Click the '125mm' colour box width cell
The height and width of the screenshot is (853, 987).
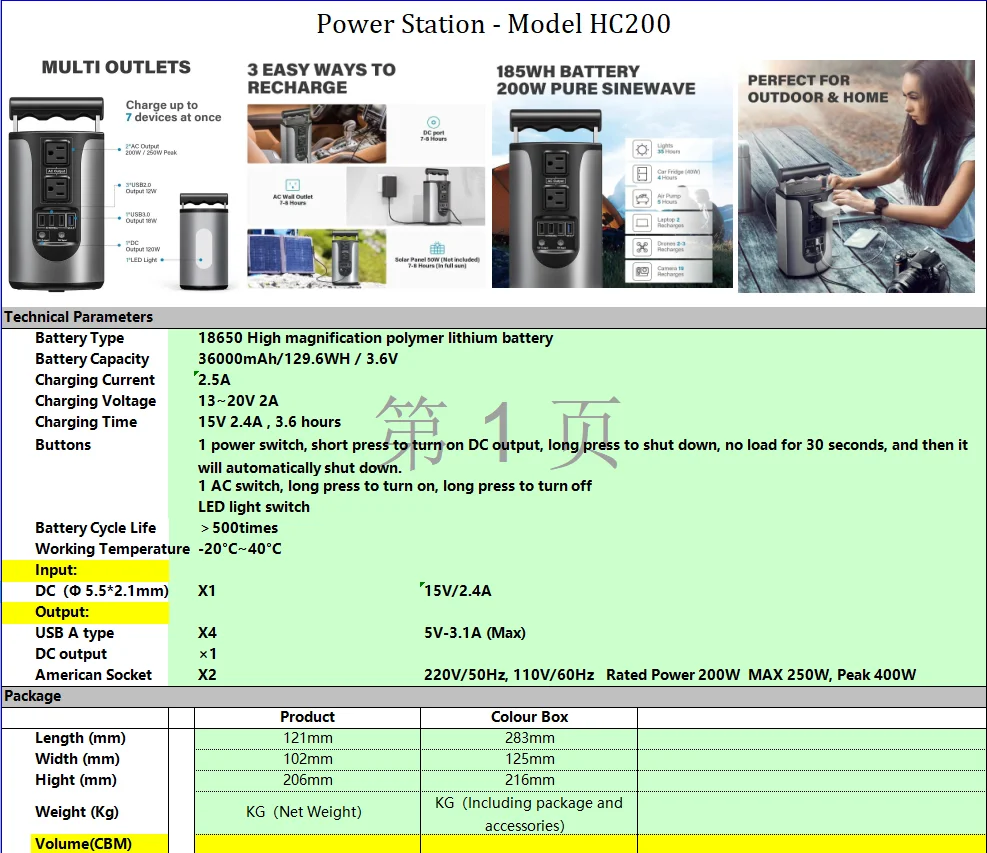[529, 759]
